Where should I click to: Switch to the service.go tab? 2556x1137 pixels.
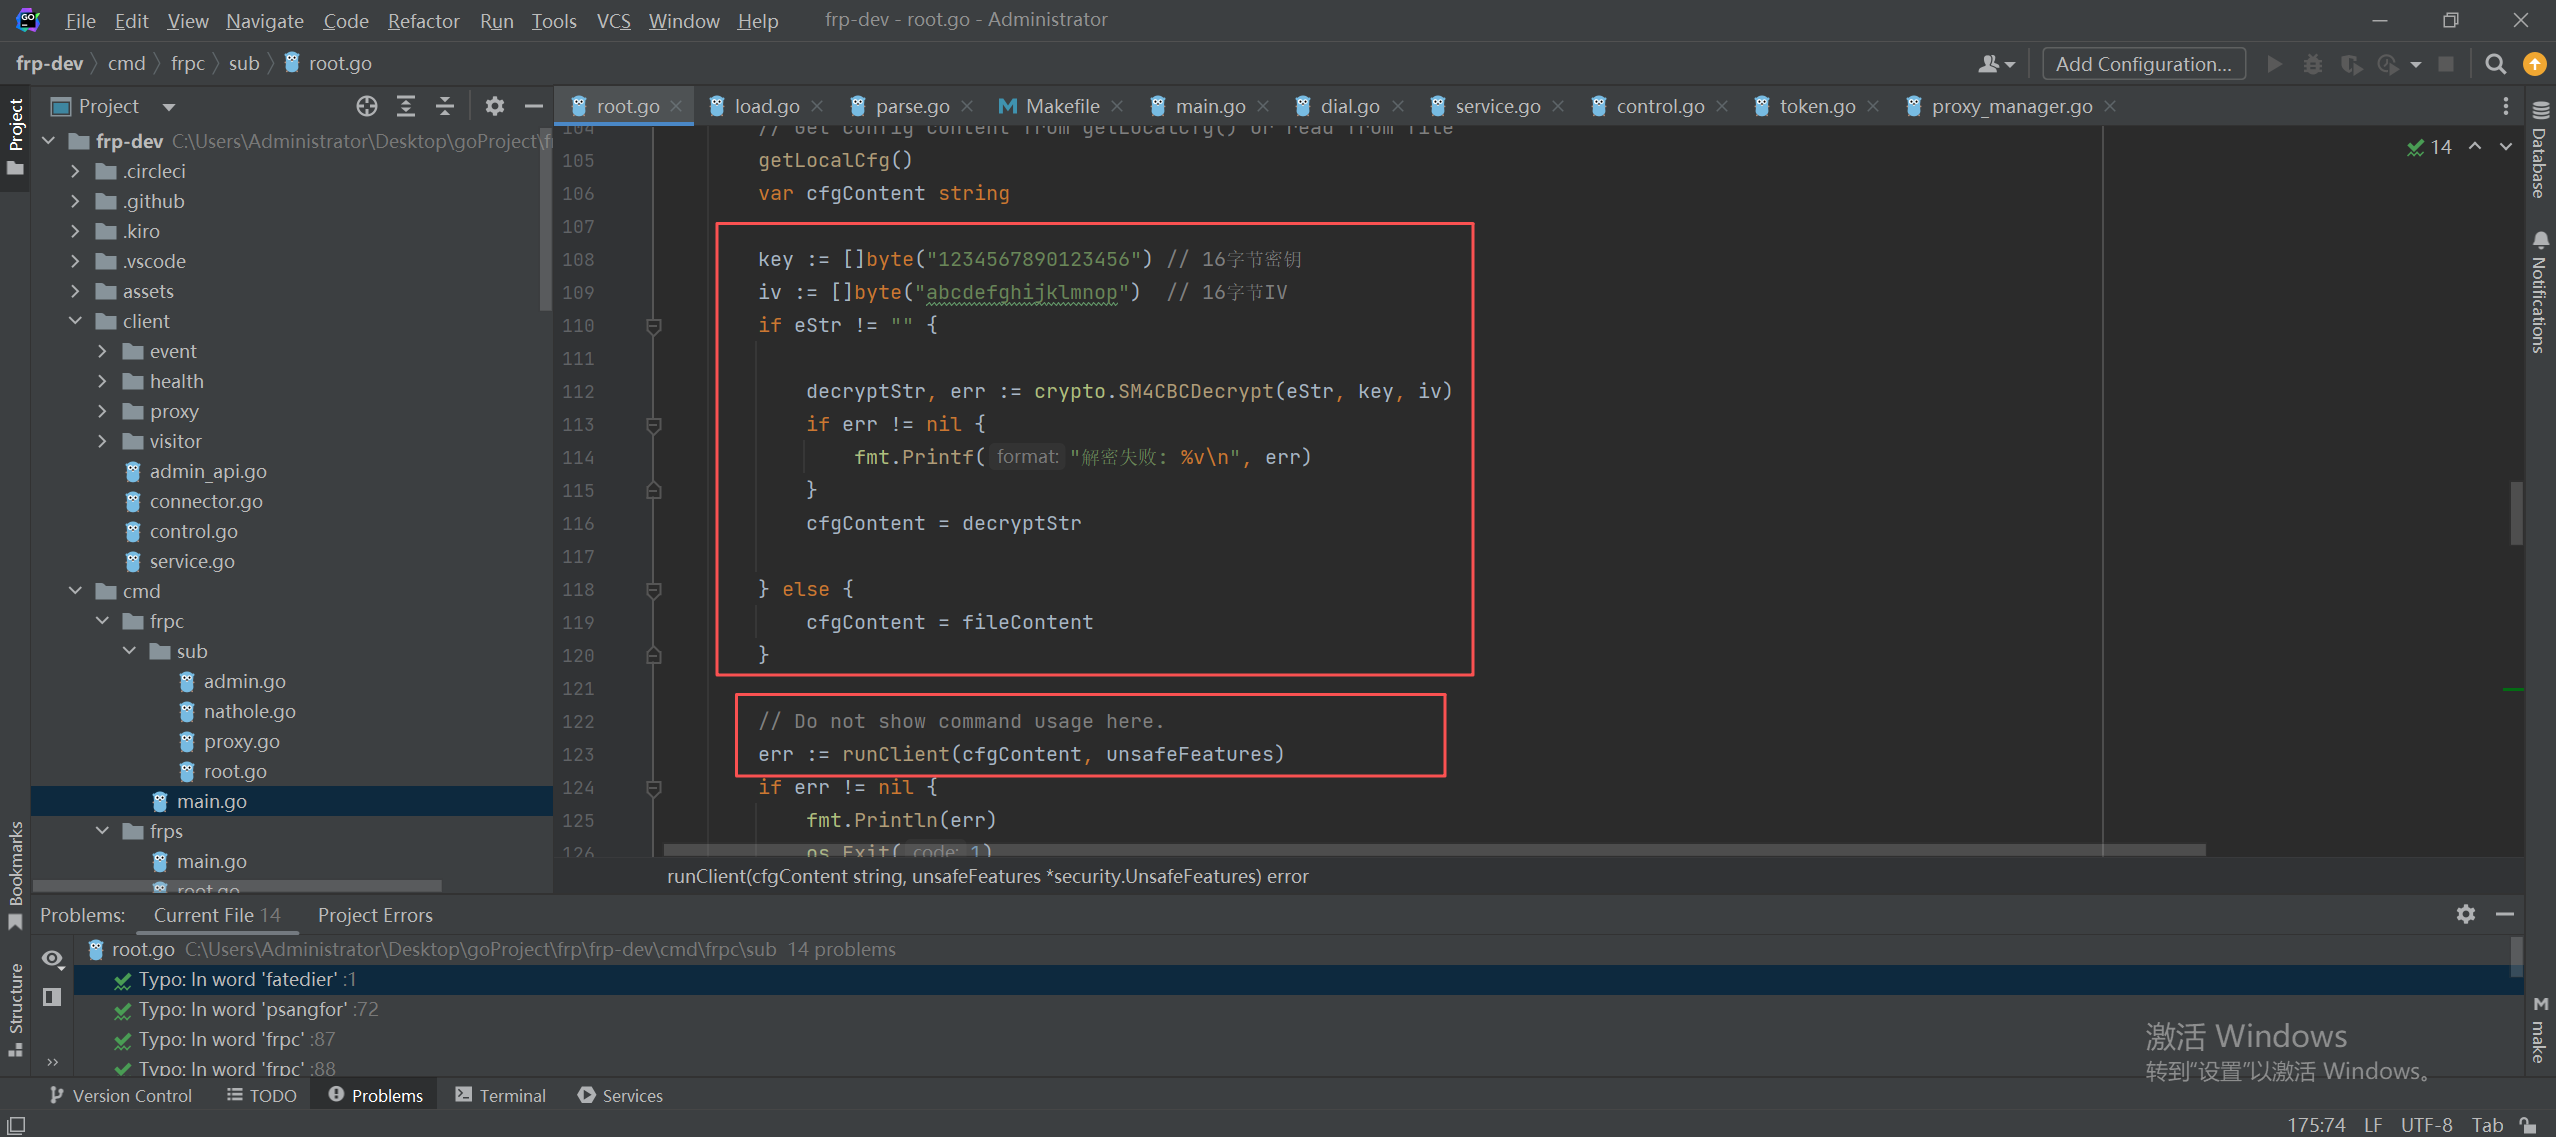(x=1496, y=106)
